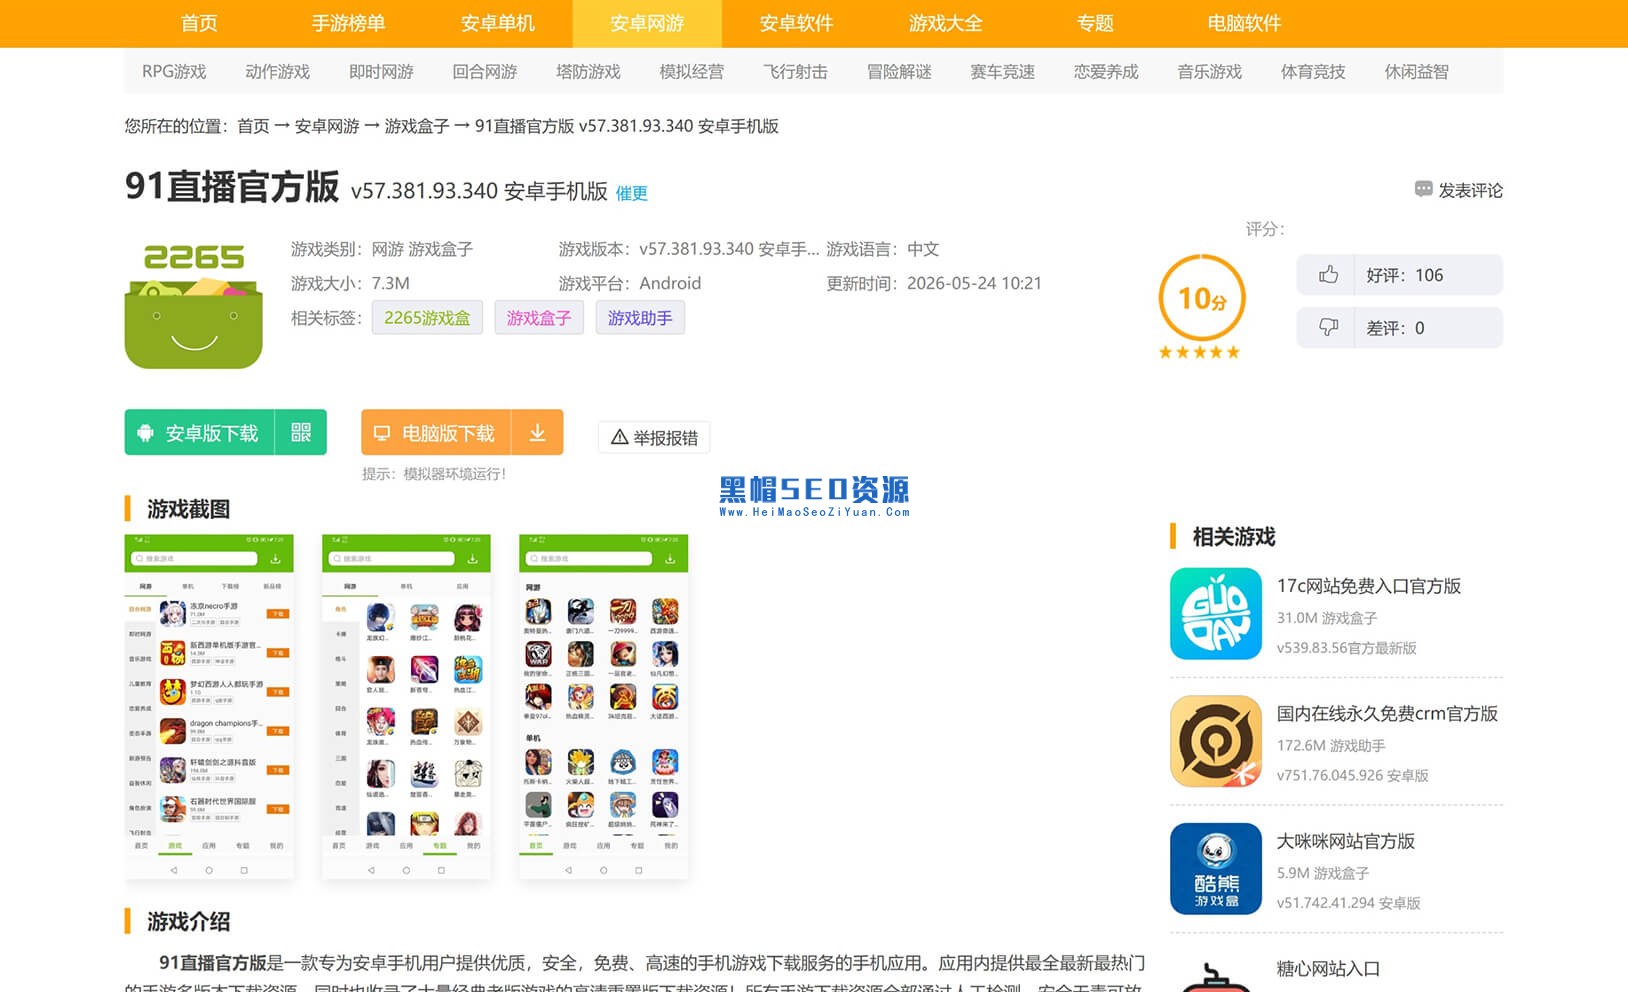Click the 2265游戏盒 tag
This screenshot has height=992, width=1628.
pyautogui.click(x=427, y=318)
